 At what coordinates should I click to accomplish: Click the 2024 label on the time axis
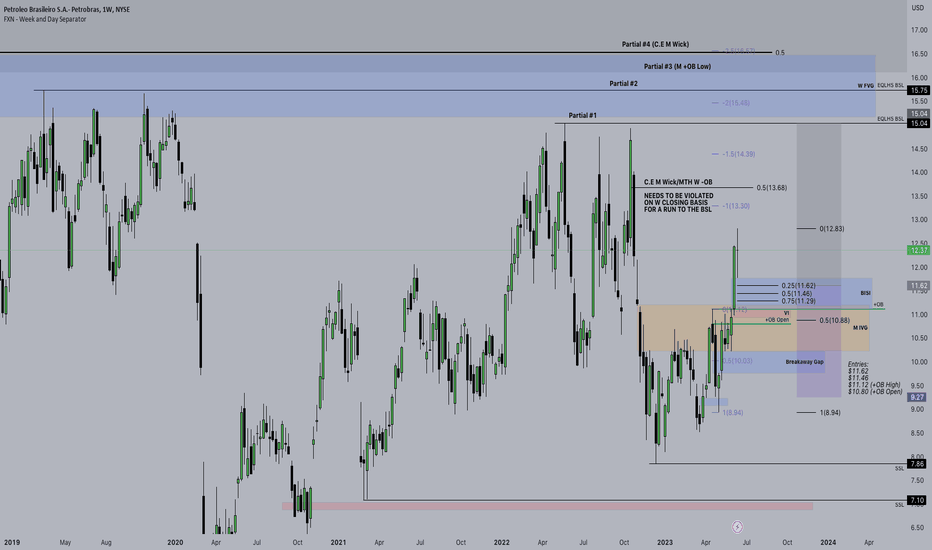pyautogui.click(x=828, y=542)
